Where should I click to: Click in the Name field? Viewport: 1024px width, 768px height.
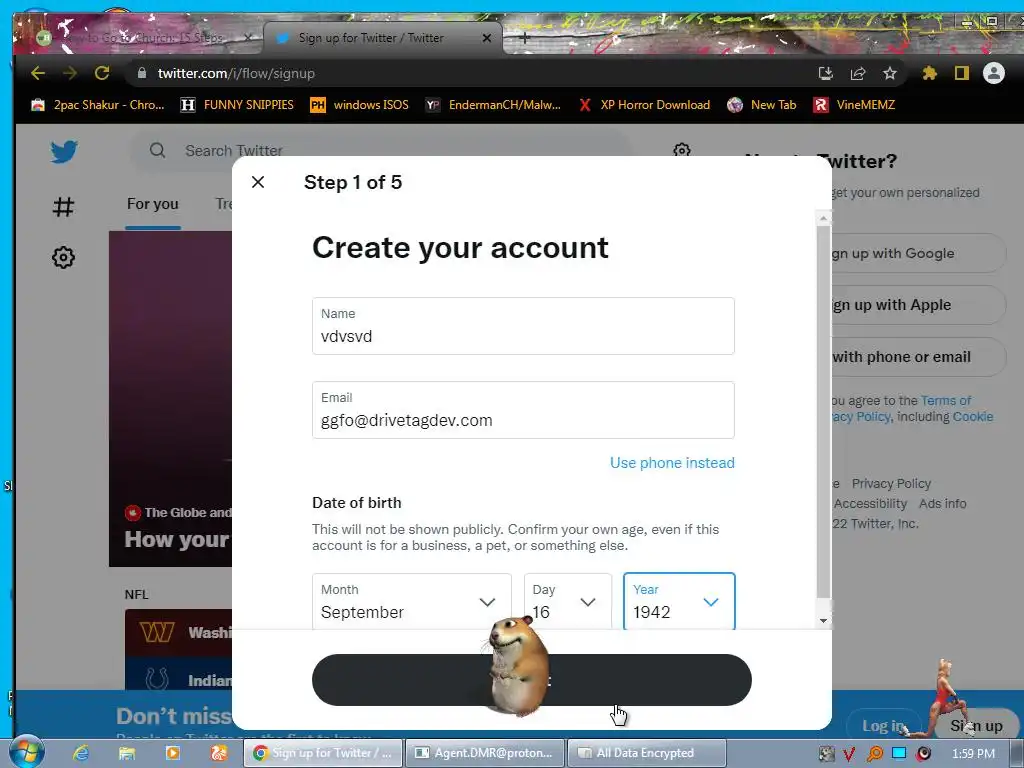tap(523, 326)
